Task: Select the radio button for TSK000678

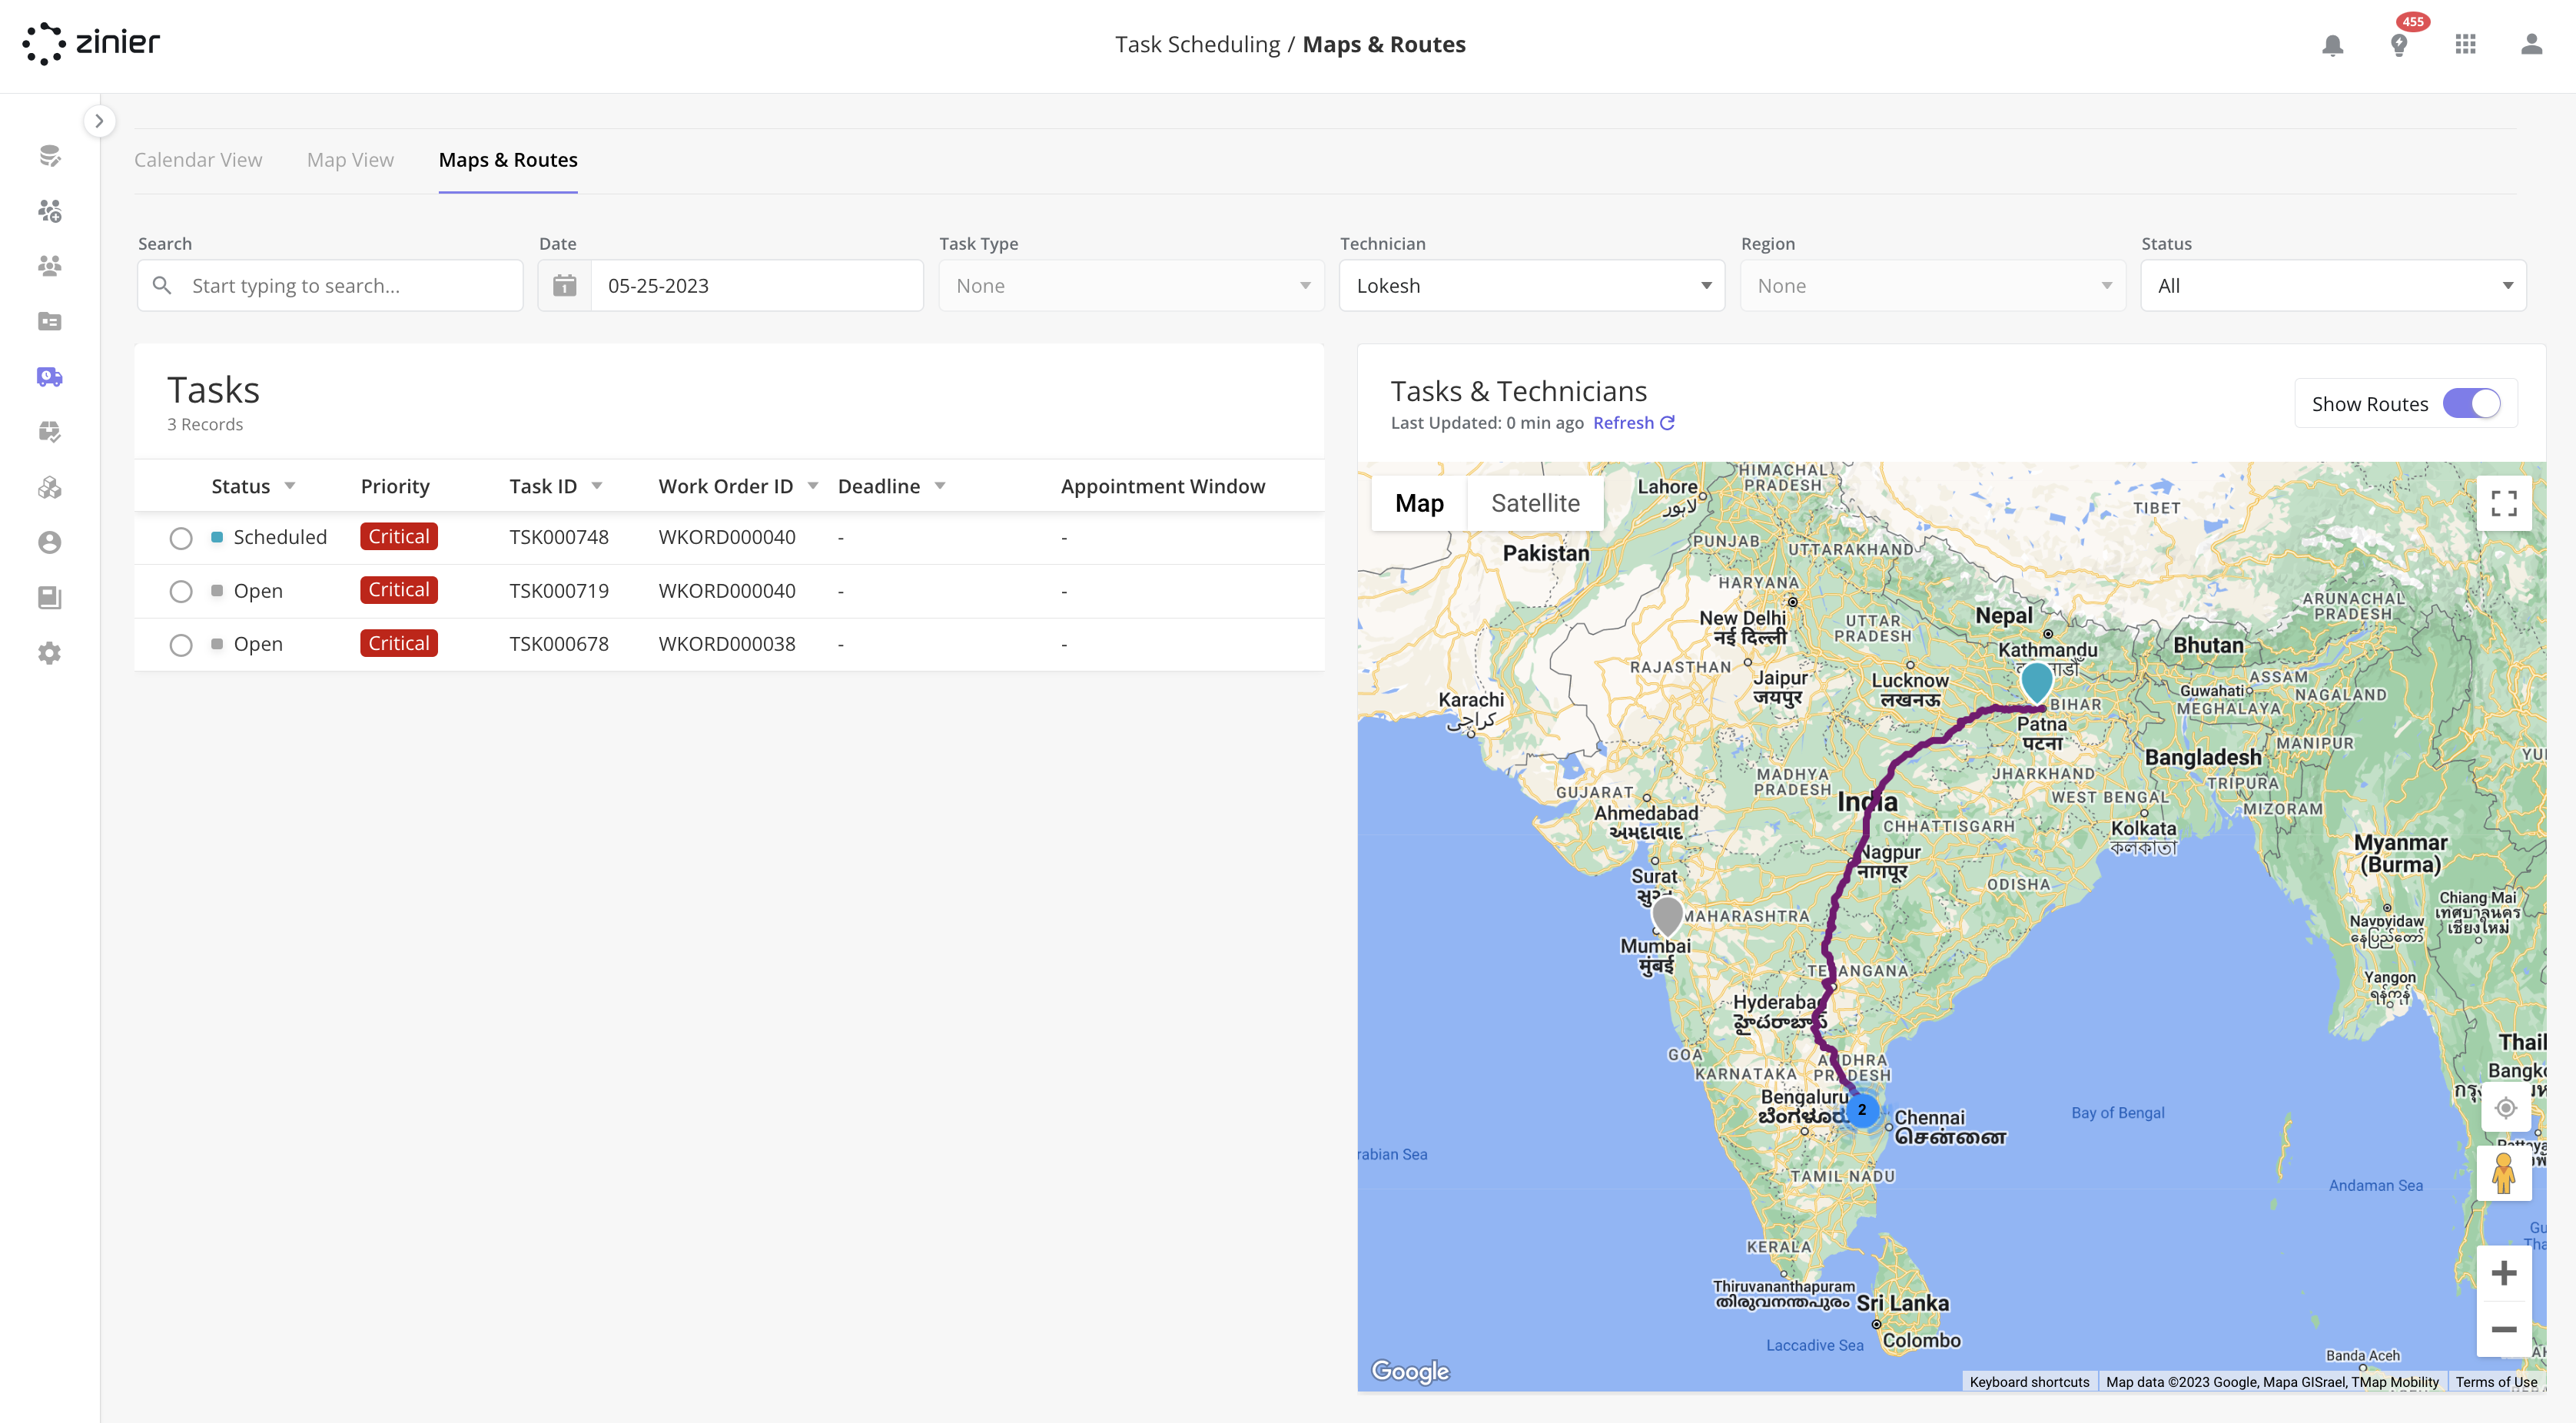Action: coord(181,645)
